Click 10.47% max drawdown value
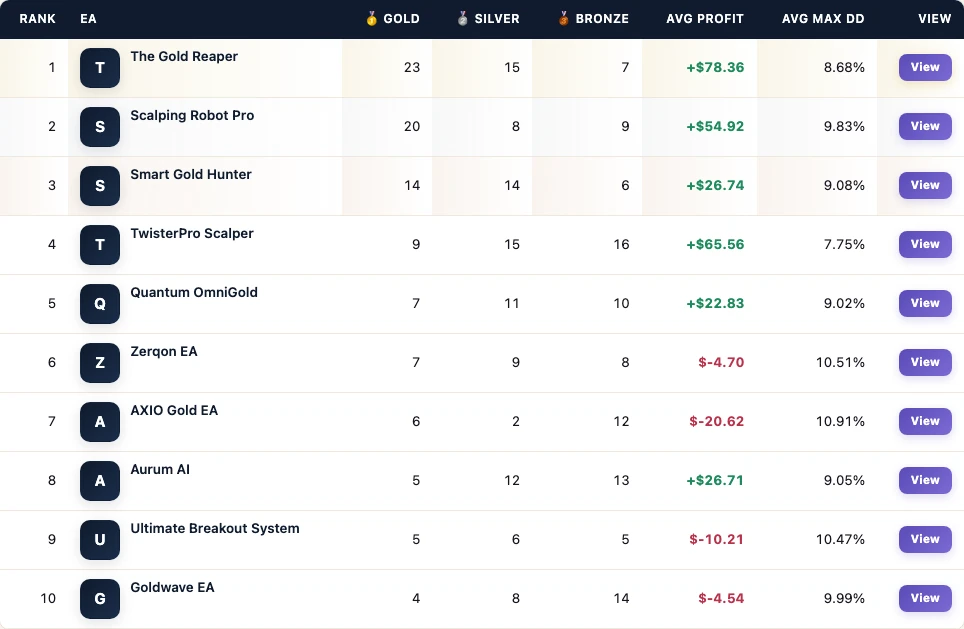 click(840, 539)
